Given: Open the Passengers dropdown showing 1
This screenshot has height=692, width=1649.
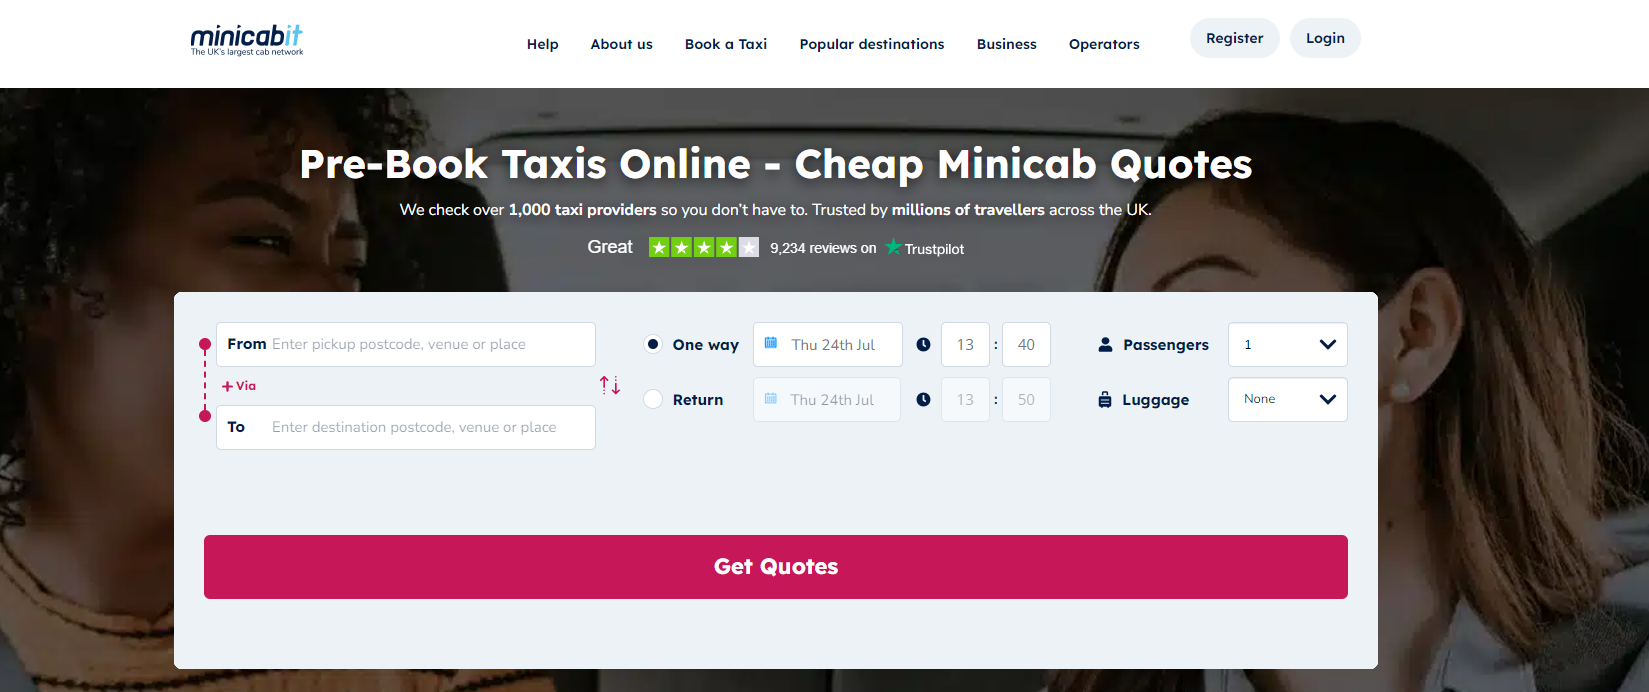Looking at the screenshot, I should (1288, 344).
